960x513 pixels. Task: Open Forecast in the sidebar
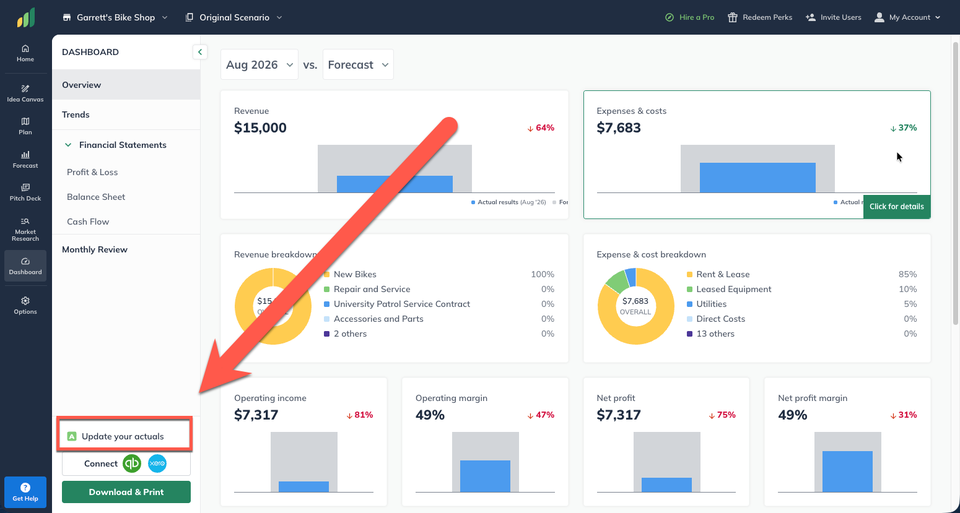point(25,160)
